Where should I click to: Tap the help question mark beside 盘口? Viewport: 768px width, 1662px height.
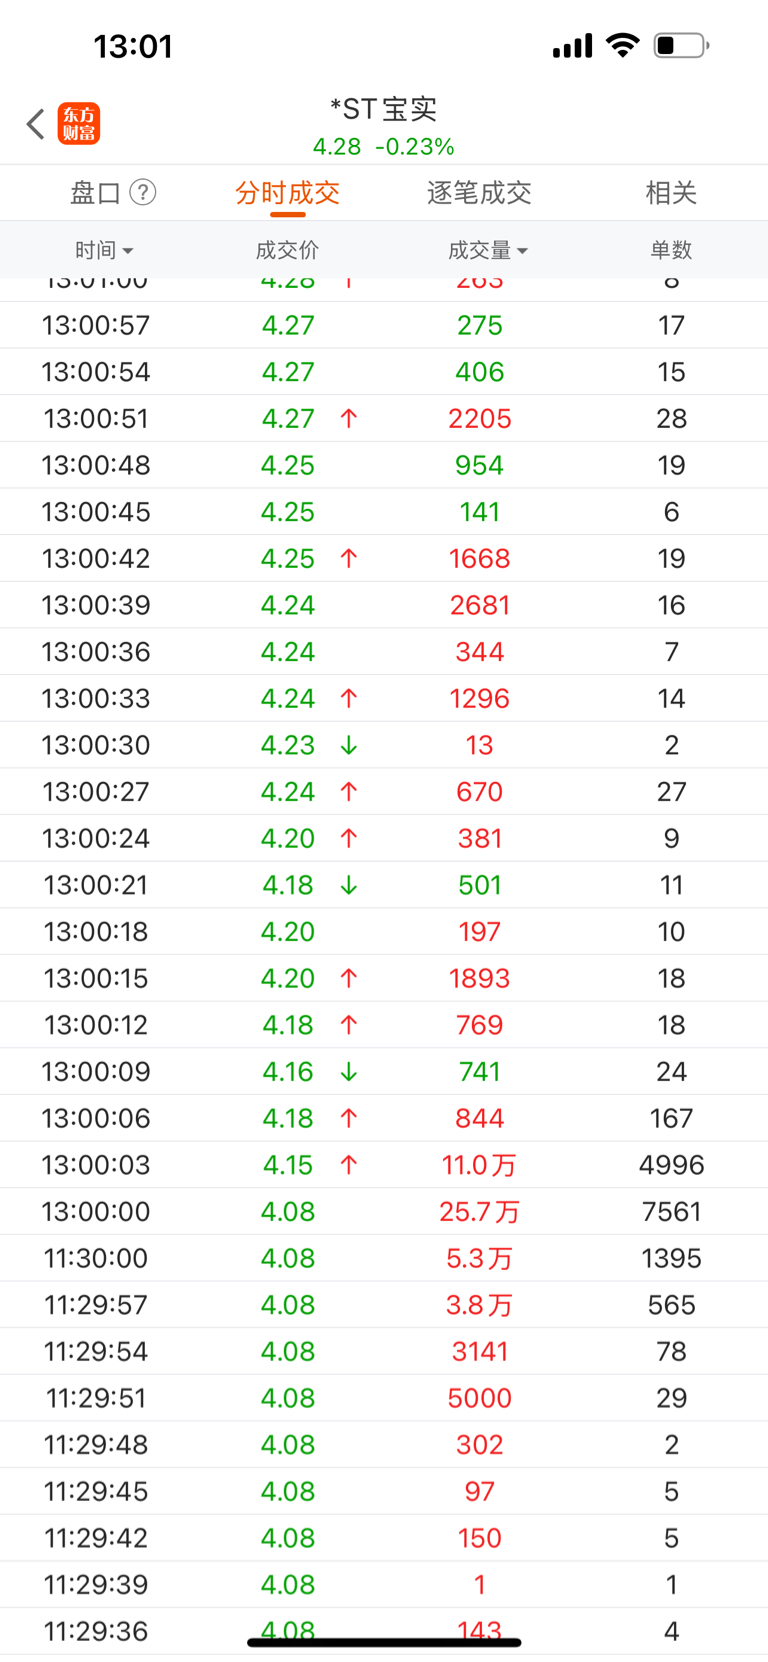143,192
